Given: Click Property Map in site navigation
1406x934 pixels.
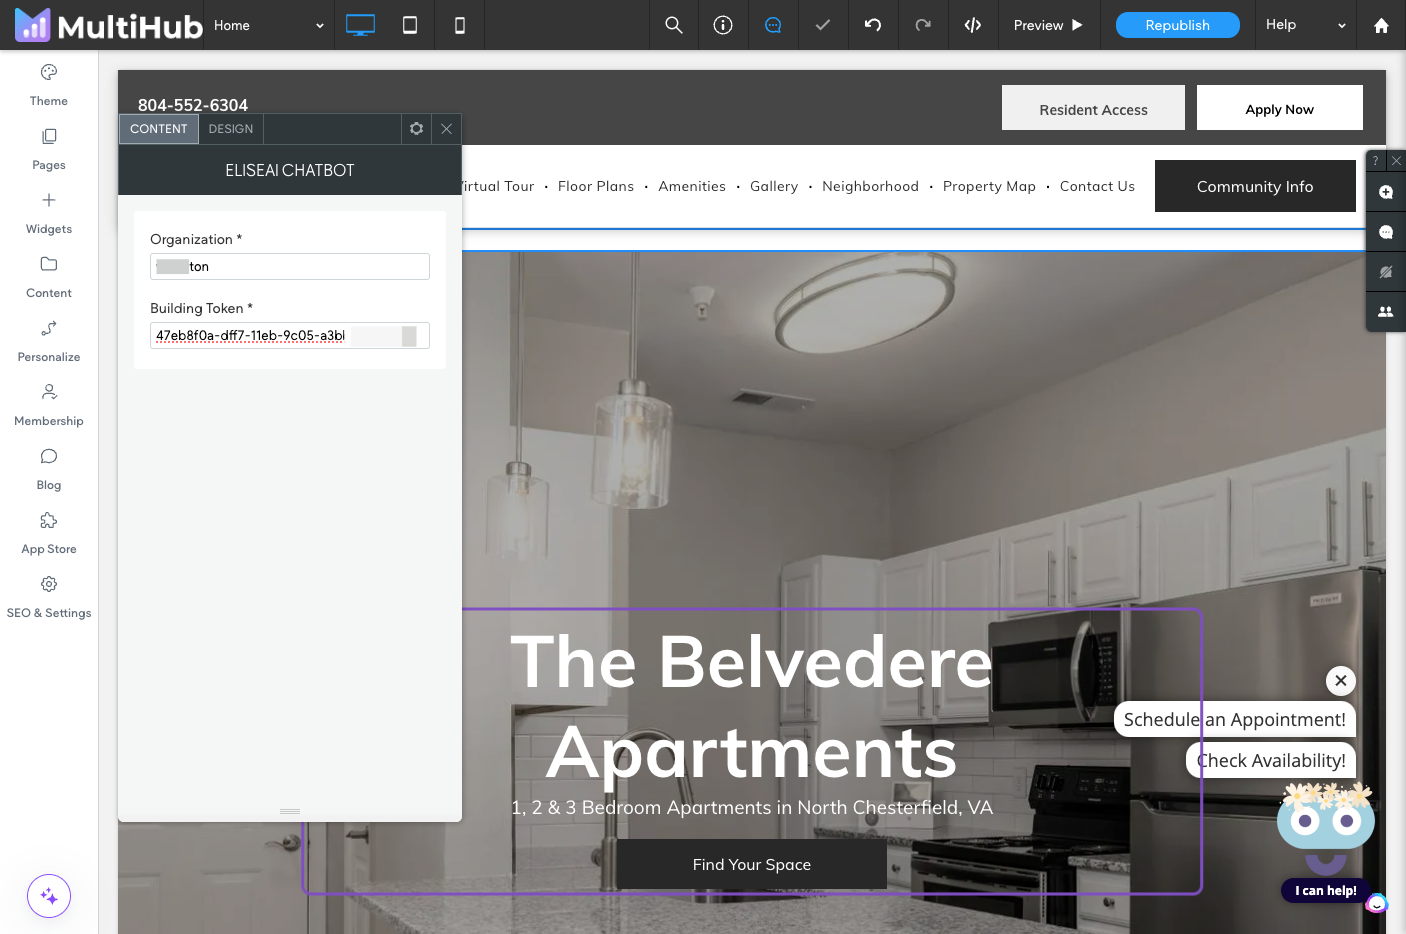Looking at the screenshot, I should (989, 186).
